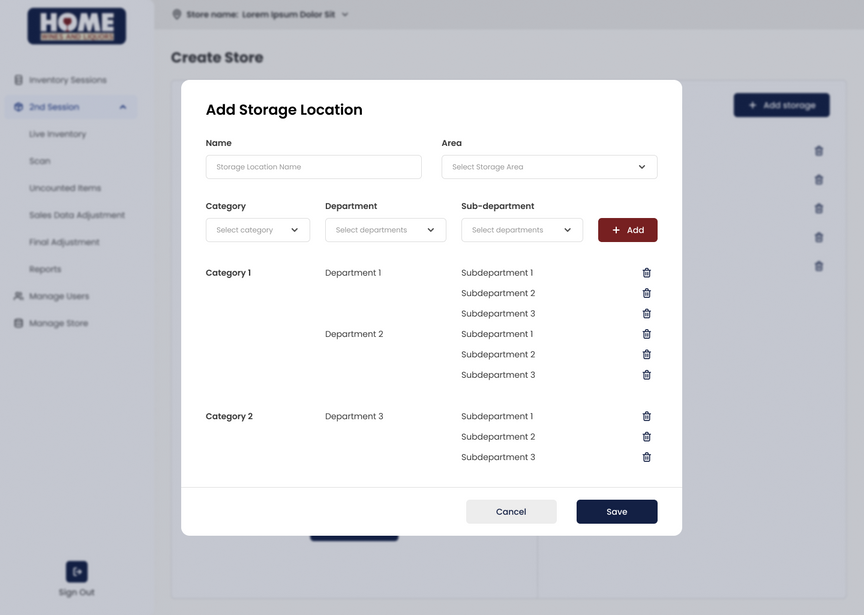This screenshot has width=864, height=615.
Task: Open the Select category dropdown
Action: pyautogui.click(x=257, y=230)
